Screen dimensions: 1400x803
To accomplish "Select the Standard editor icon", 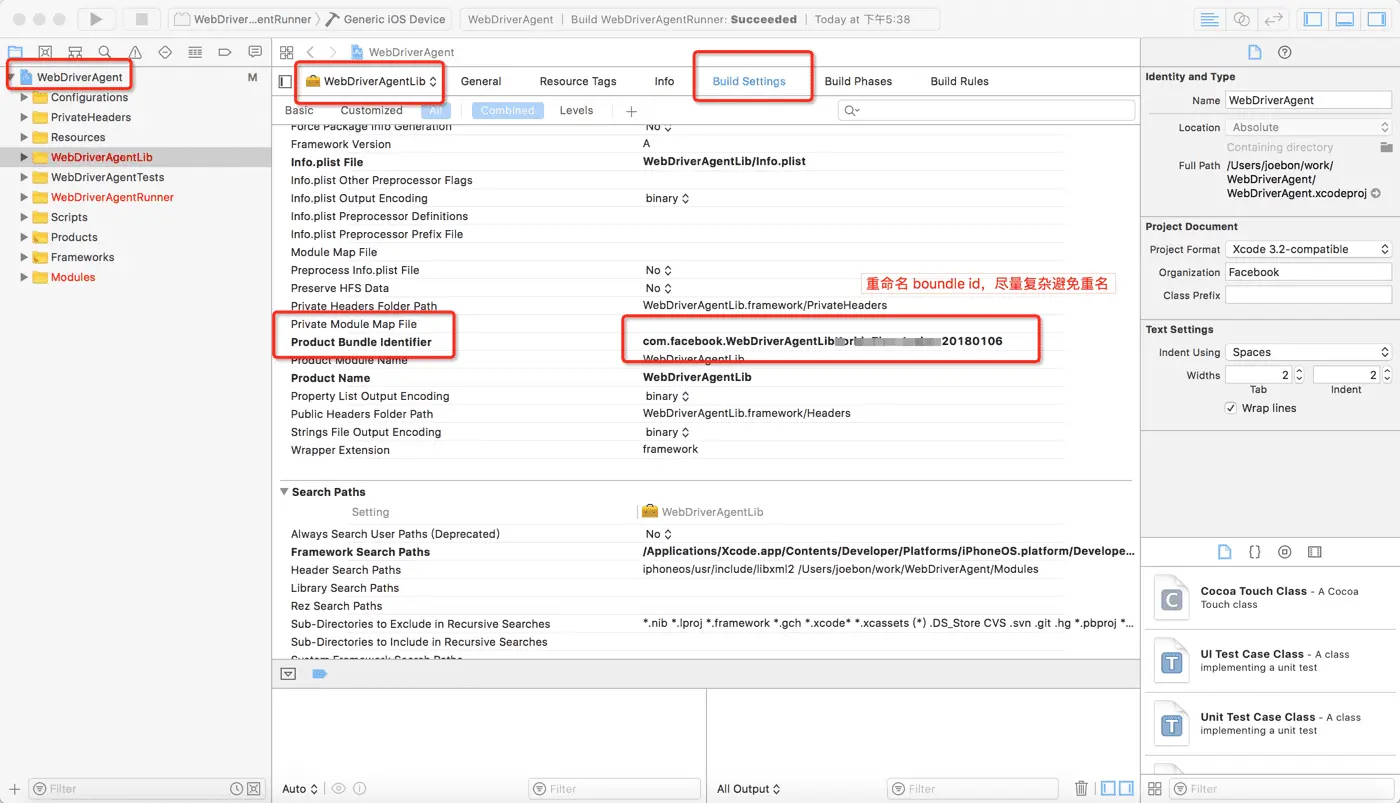I will pos(1210,19).
